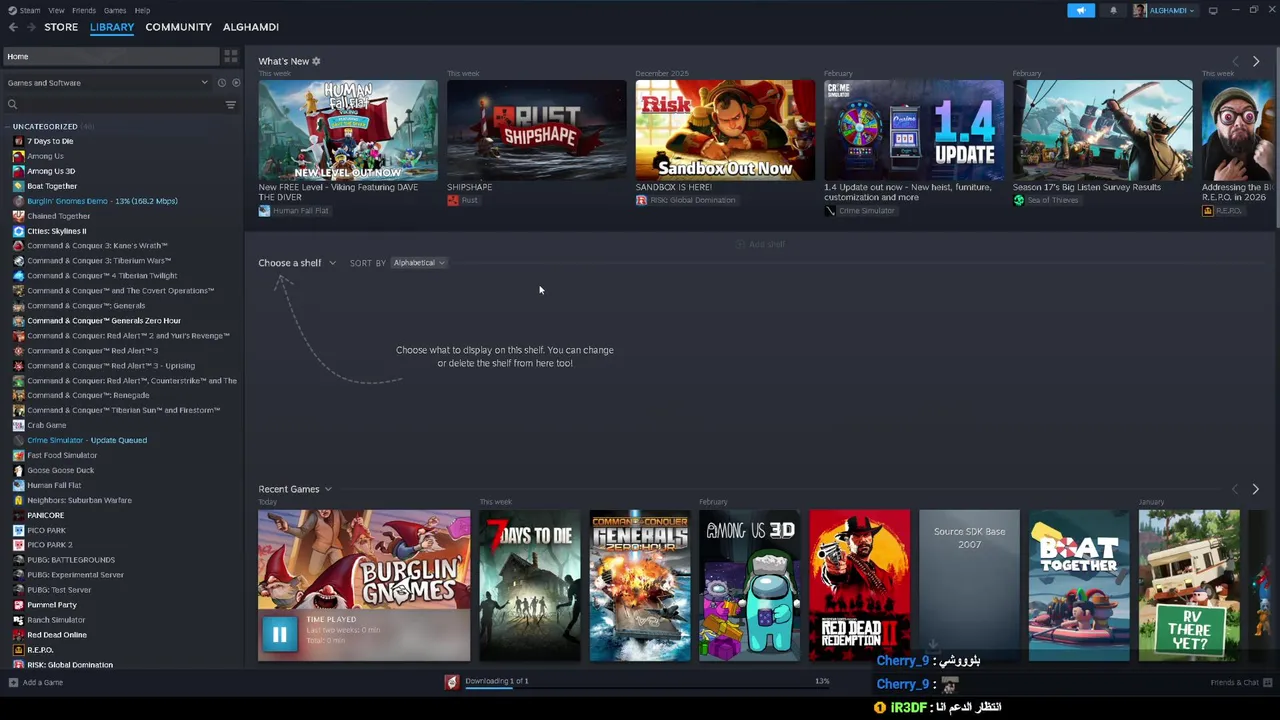Open Risk Sandbox Out Now news
The width and height of the screenshot is (1280, 720).
click(x=725, y=130)
